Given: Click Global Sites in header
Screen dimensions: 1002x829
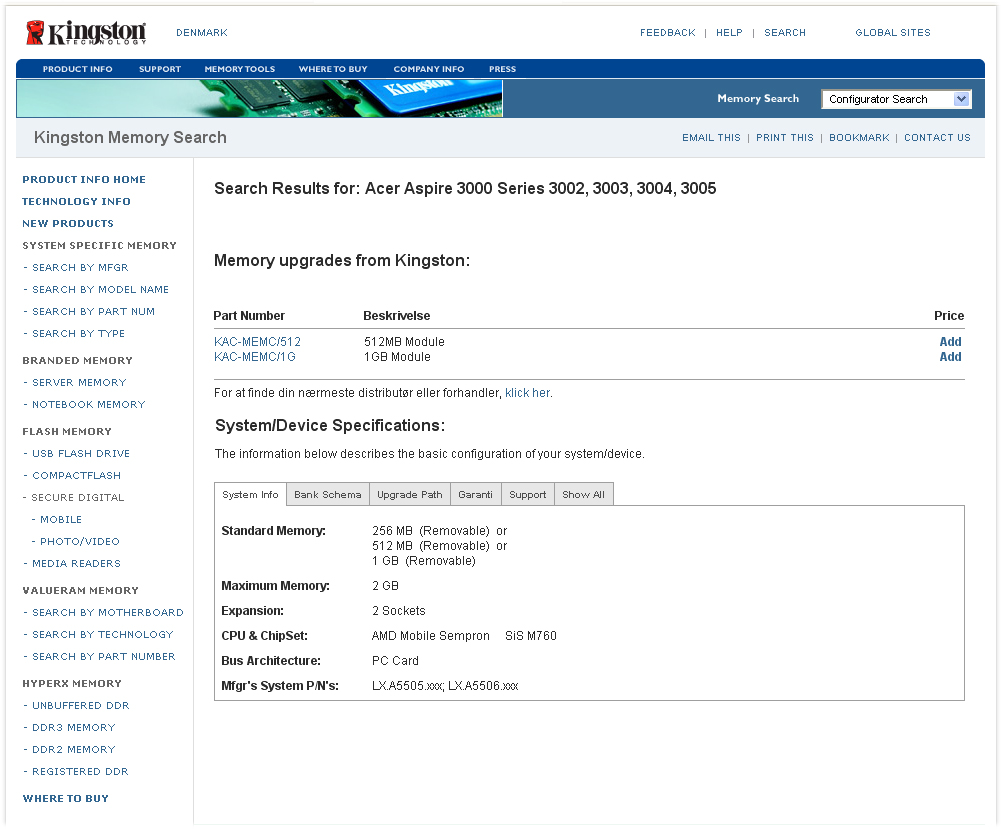Looking at the screenshot, I should tap(892, 33).
